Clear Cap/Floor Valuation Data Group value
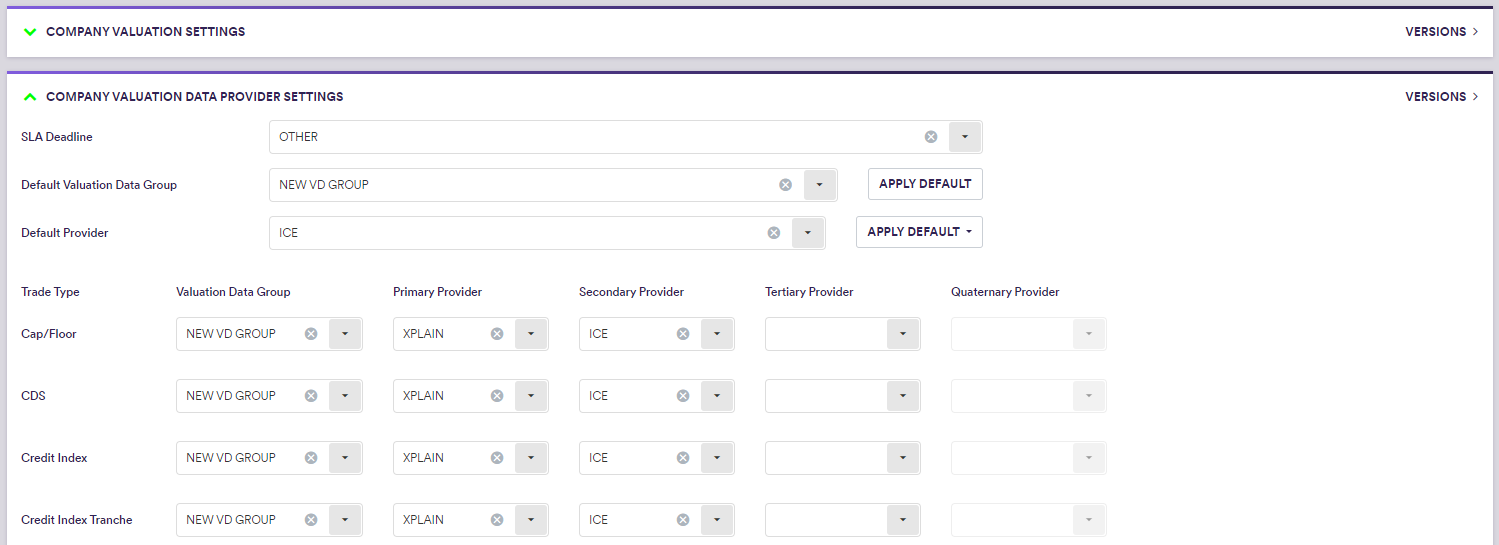Image resolution: width=1499 pixels, height=545 pixels. [311, 334]
